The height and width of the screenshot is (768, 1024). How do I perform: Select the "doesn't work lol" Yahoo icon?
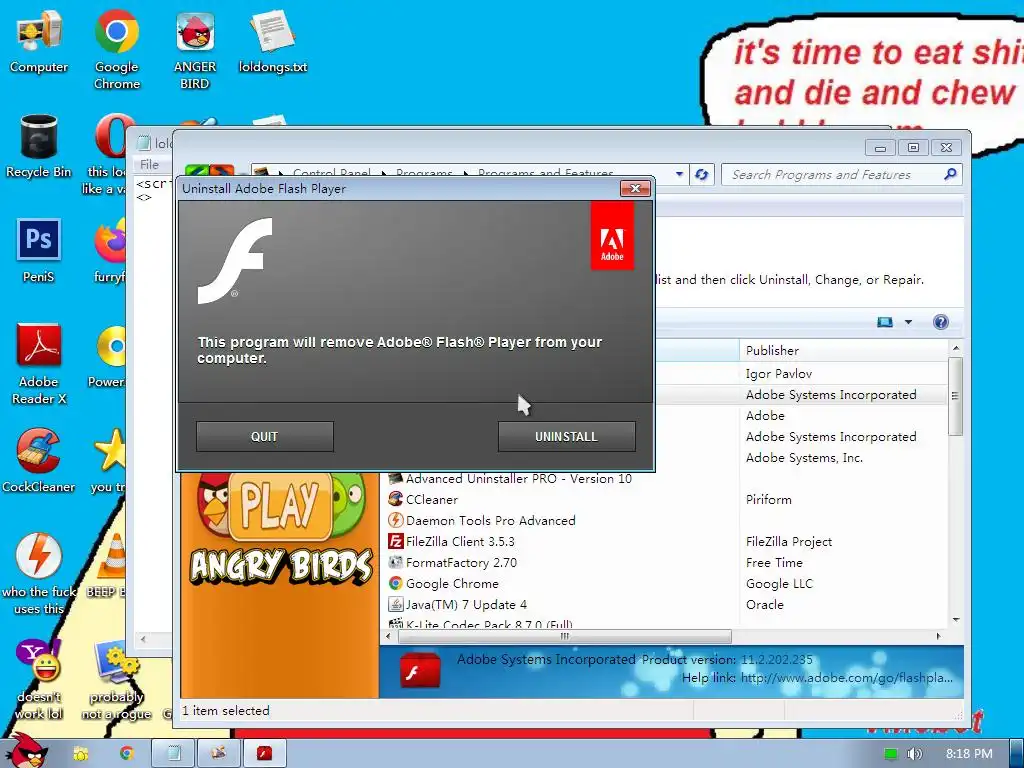[39, 679]
